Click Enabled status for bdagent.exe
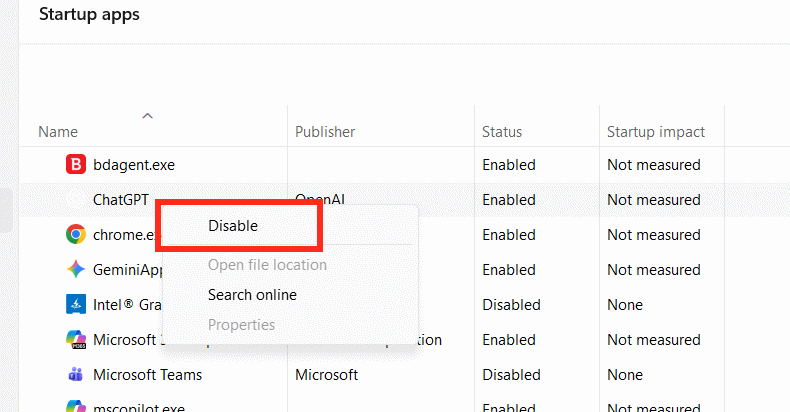 pos(509,165)
